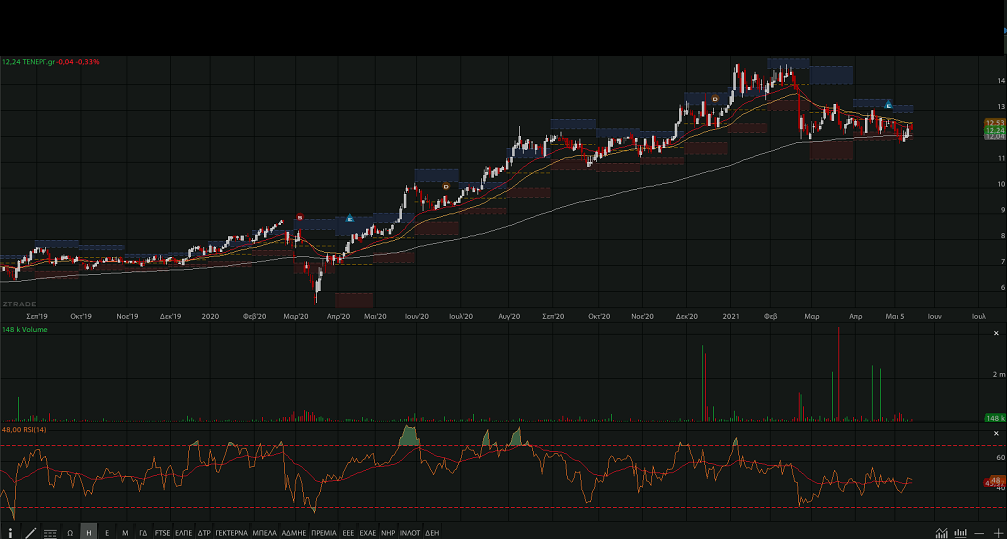Load the ΜΠΕΛΑ stock chart
The image size is (1007, 539).
pyautogui.click(x=265, y=533)
